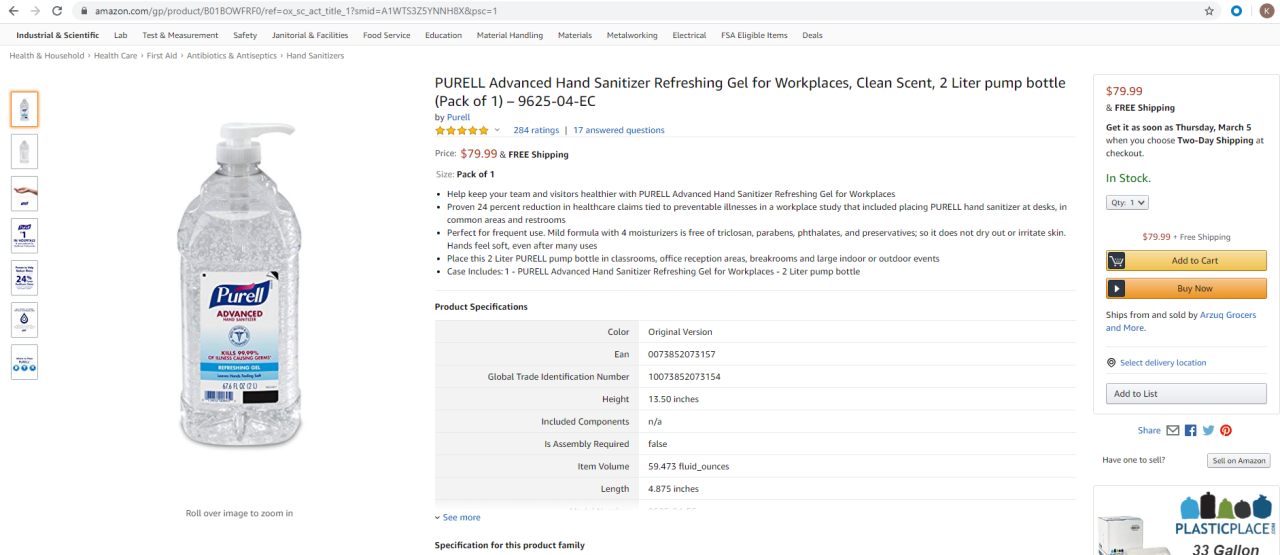Click Add to List button
Screen dimensions: 1280x555
1186,394
